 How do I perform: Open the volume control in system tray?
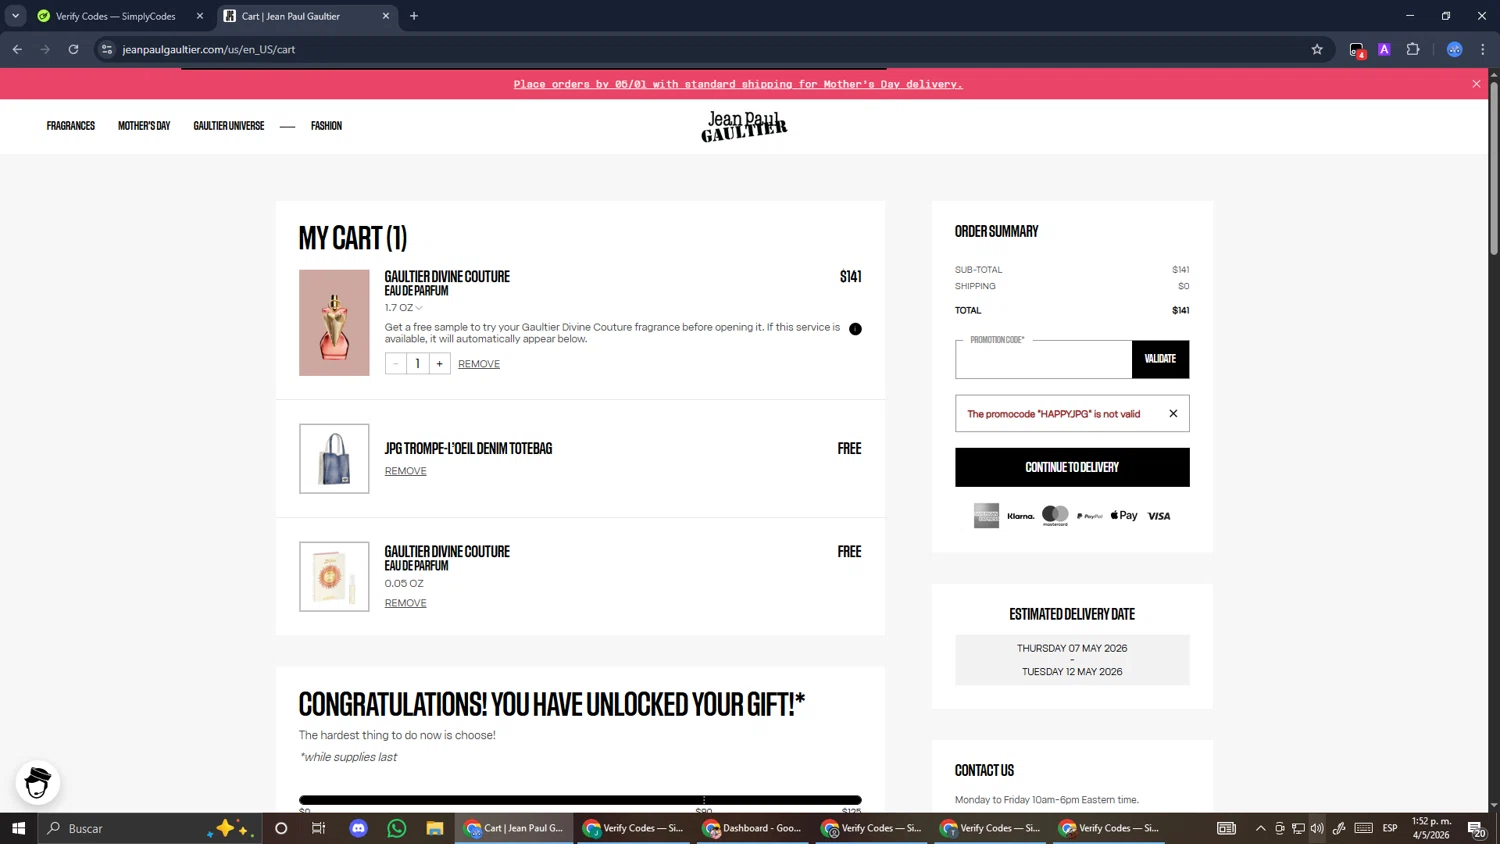point(1317,828)
